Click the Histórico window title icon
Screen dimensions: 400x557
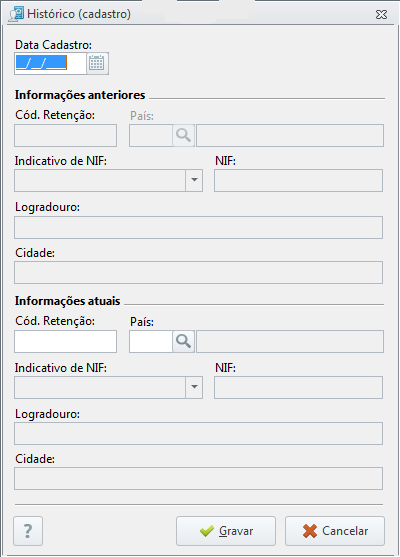pos(17,14)
